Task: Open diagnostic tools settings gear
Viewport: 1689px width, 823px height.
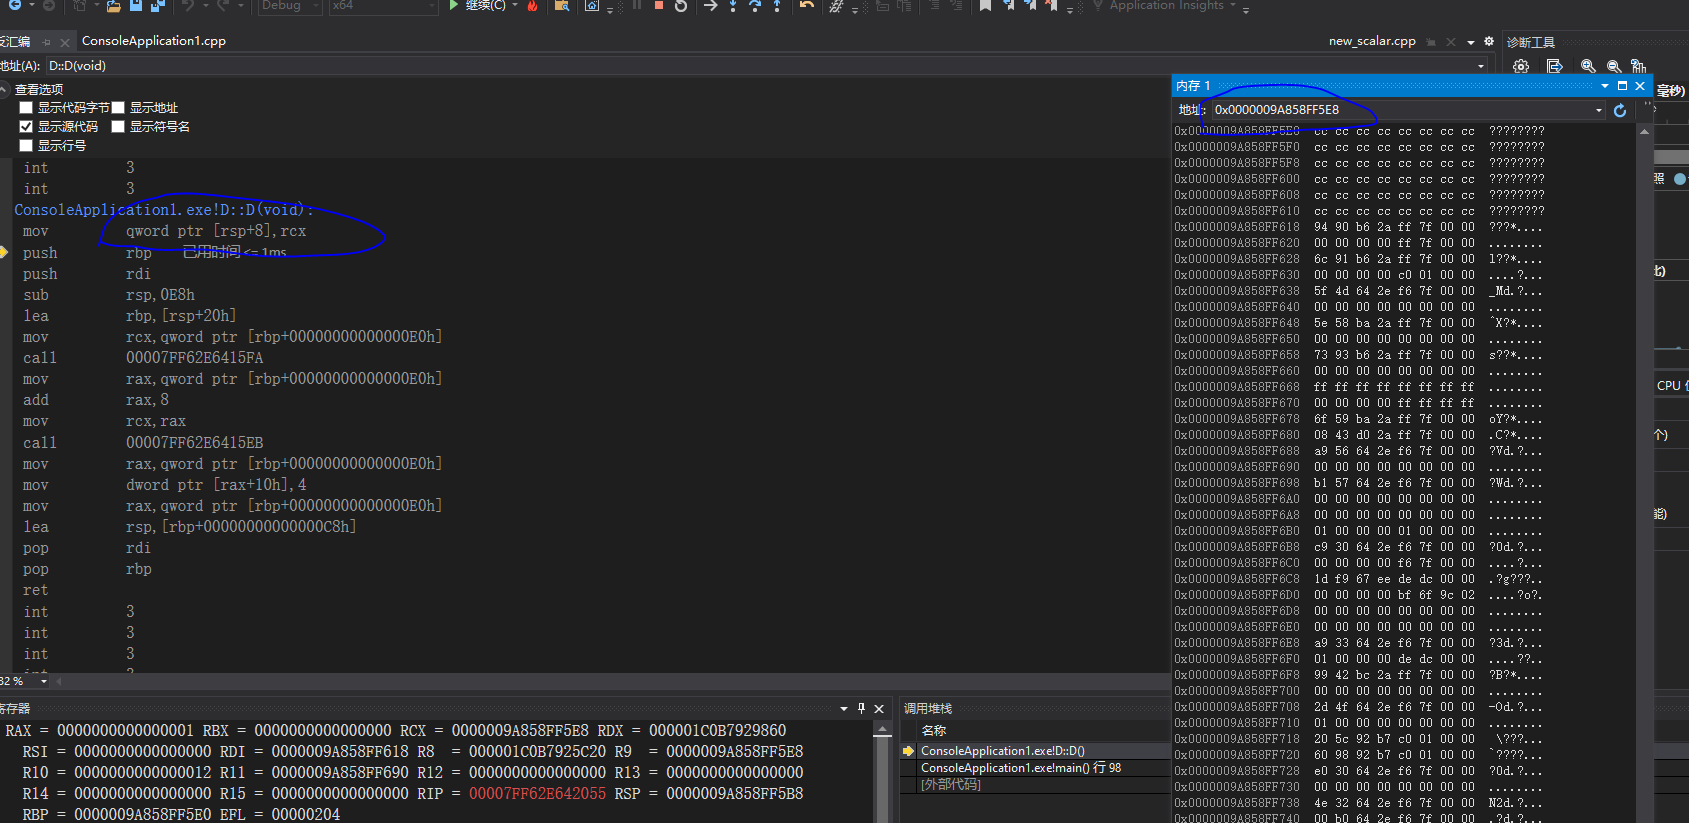Action: click(1521, 66)
